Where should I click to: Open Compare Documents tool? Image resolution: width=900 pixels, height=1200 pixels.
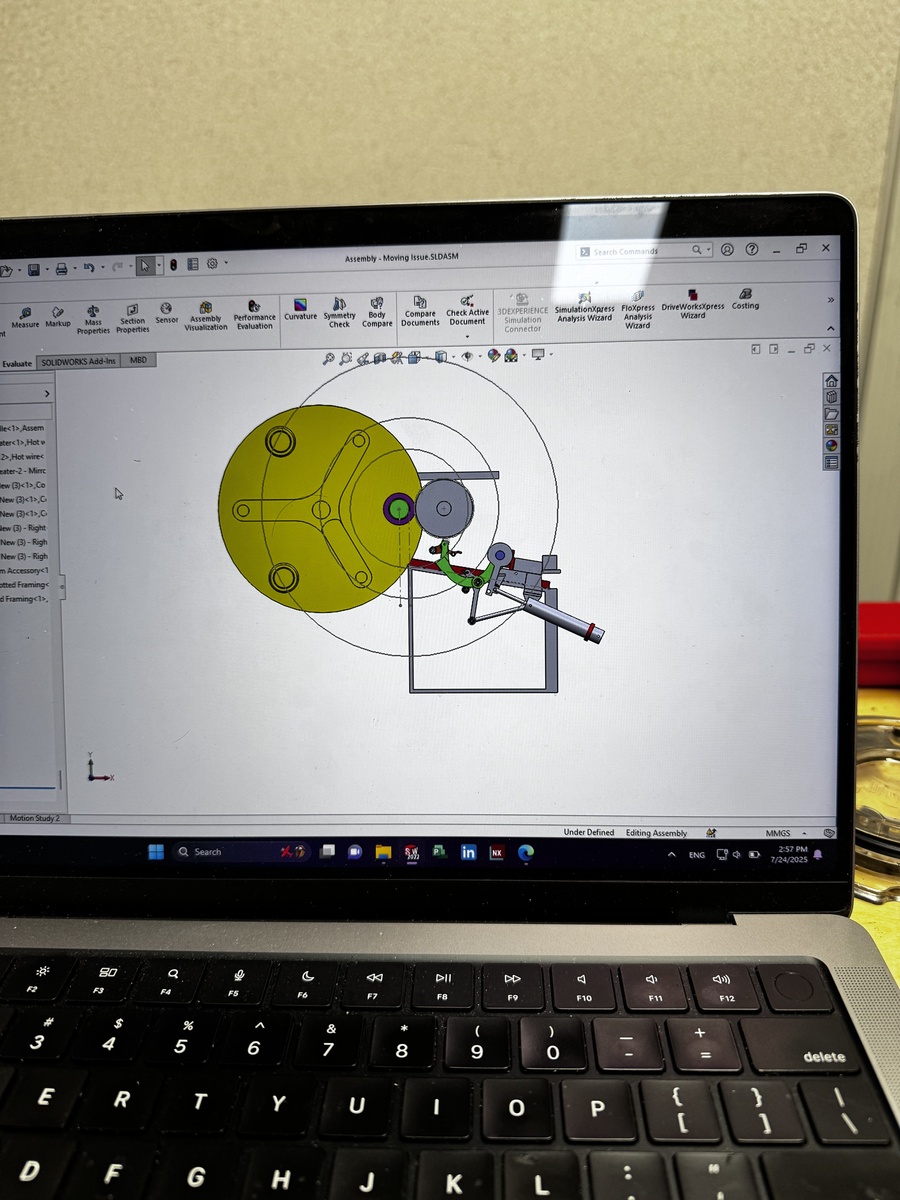420,310
